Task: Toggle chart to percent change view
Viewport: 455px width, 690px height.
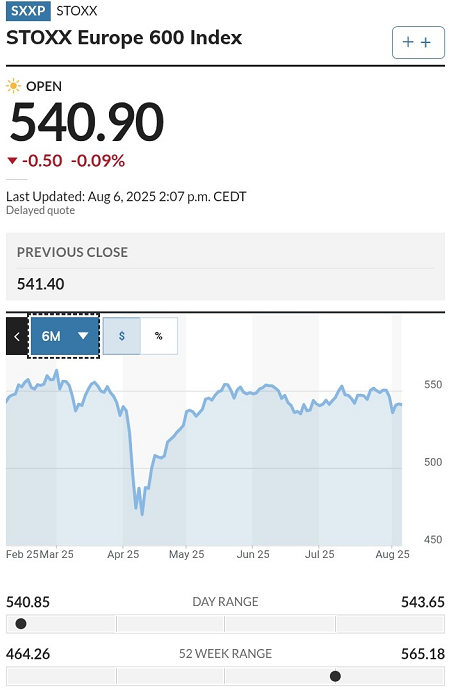Action: pos(159,336)
